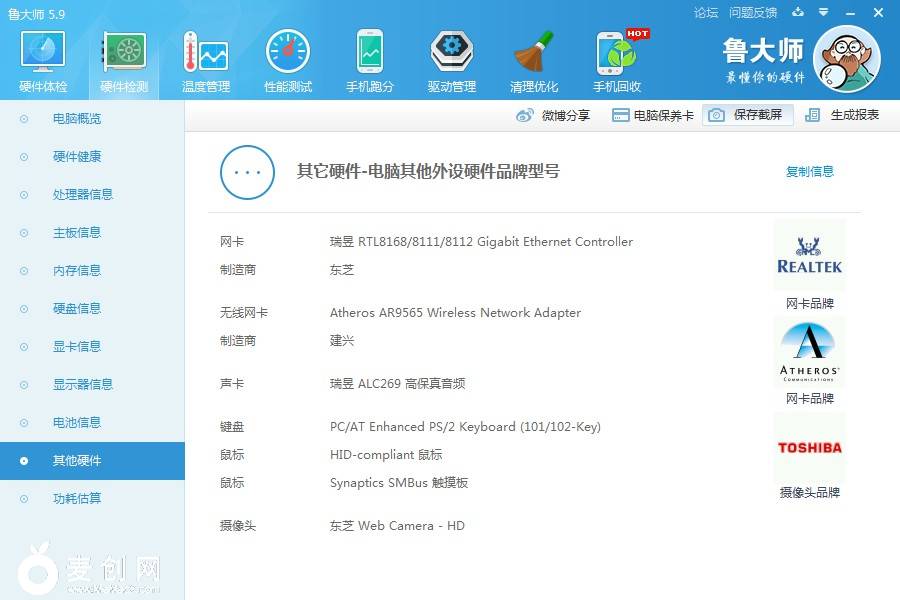The image size is (900, 600).
Task: Click the Toshiba camera brand logo
Action: click(x=809, y=448)
